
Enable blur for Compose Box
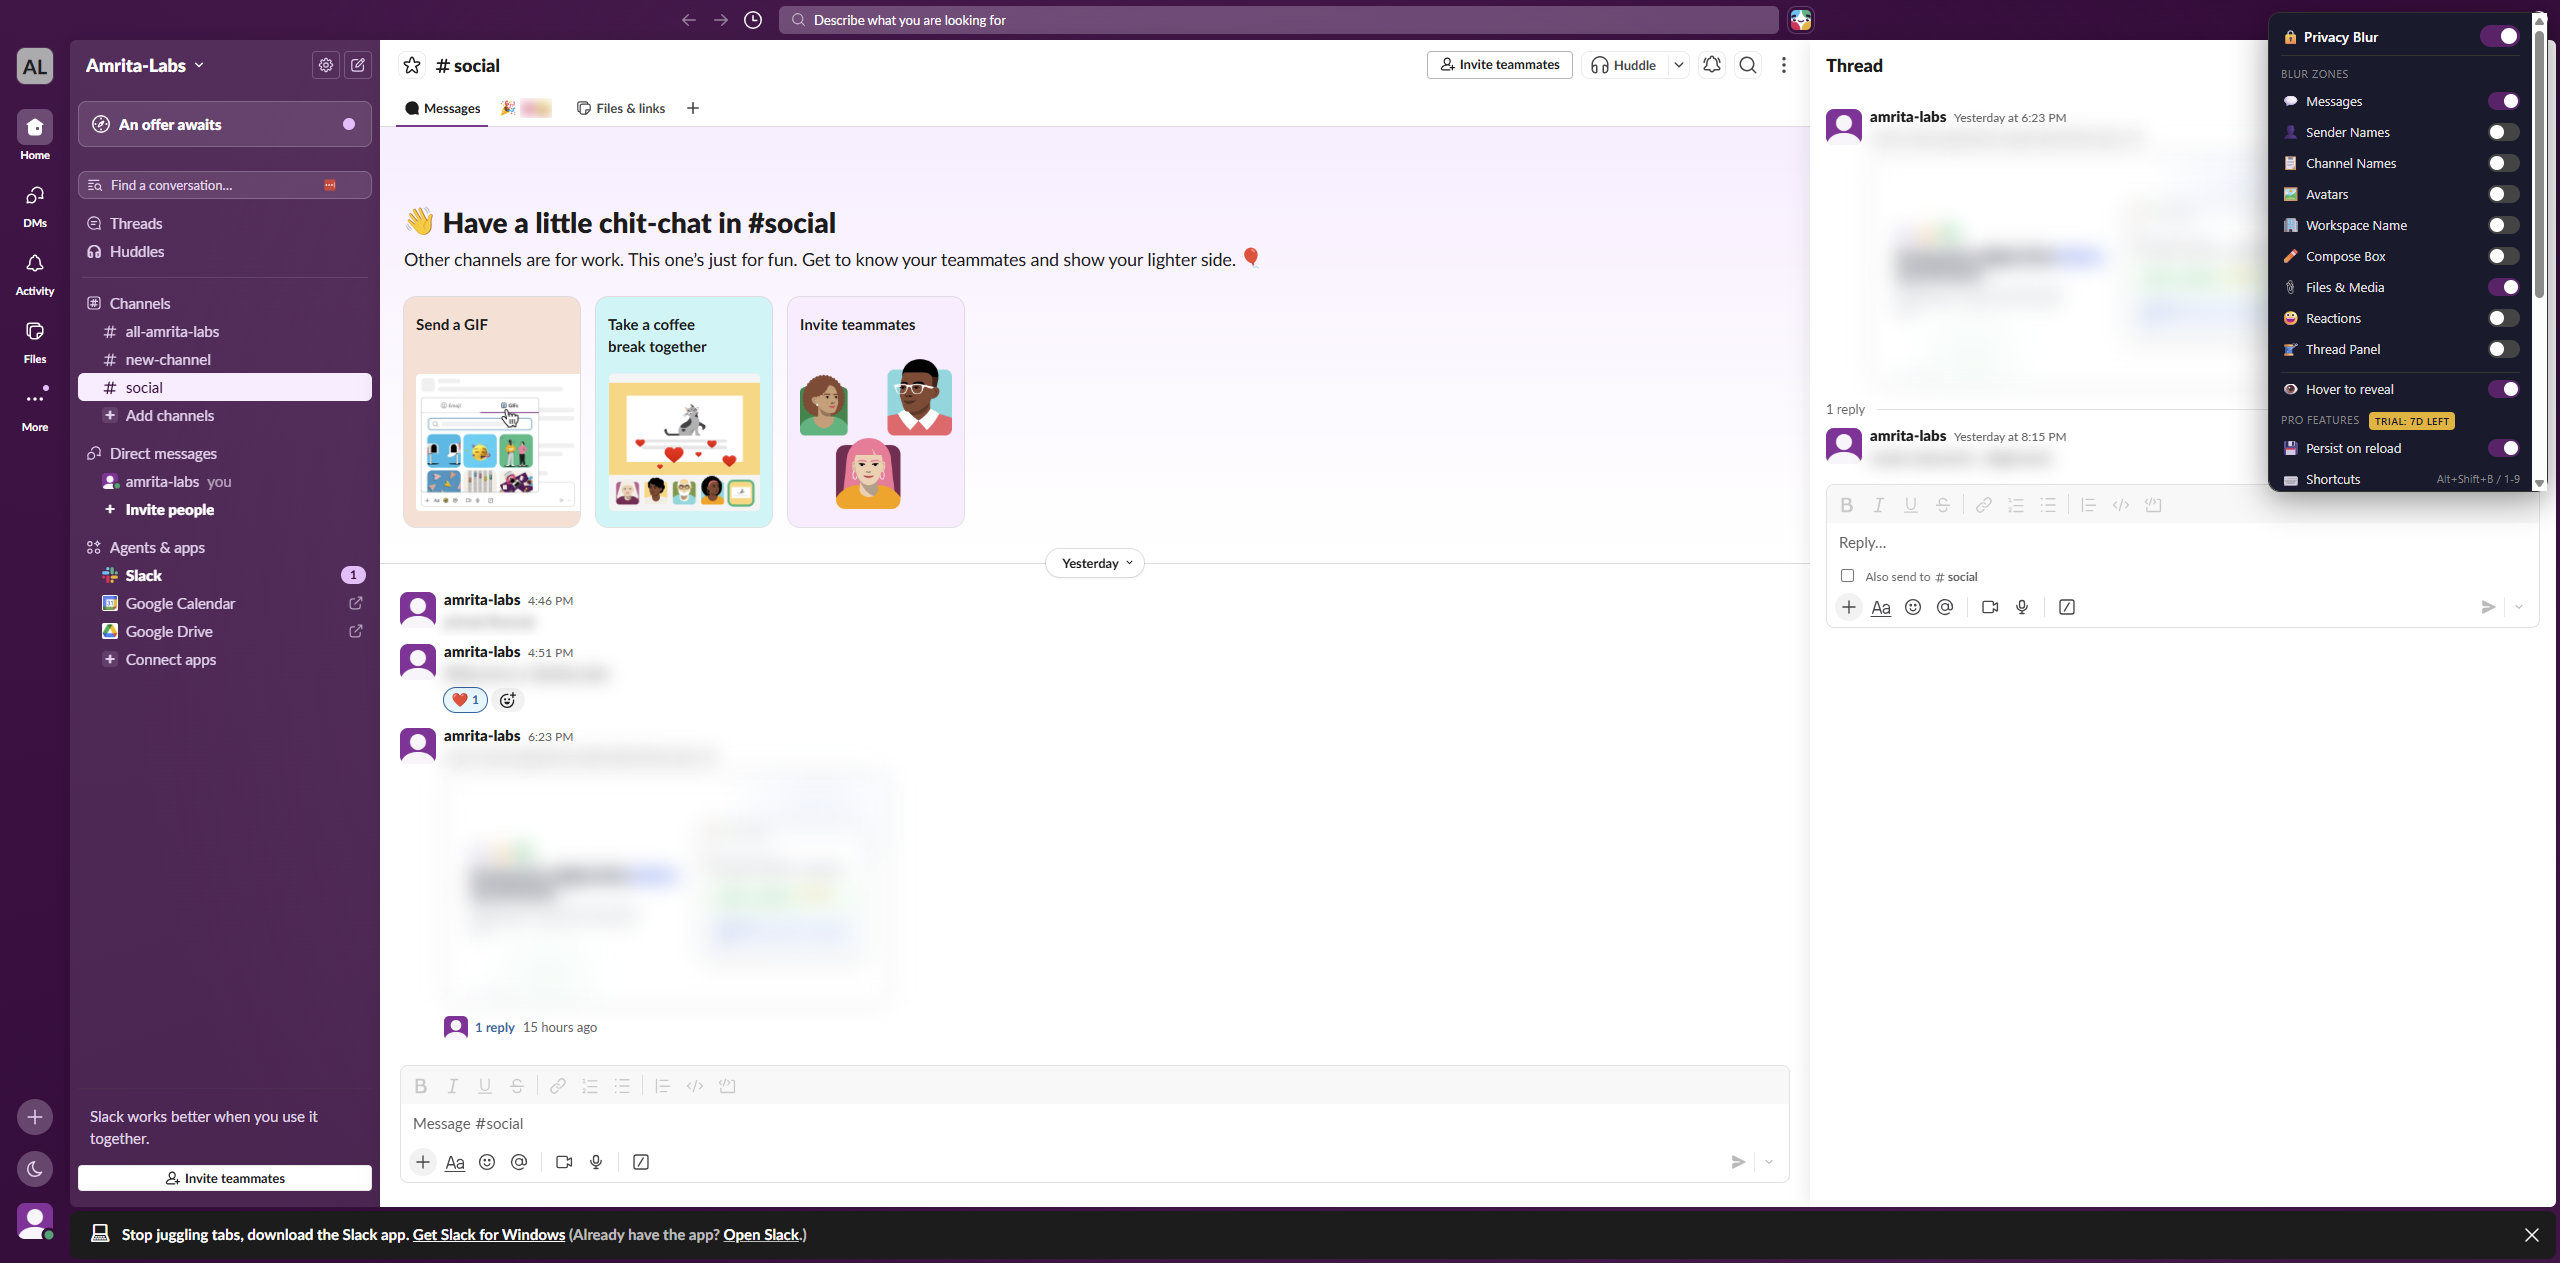2503,256
